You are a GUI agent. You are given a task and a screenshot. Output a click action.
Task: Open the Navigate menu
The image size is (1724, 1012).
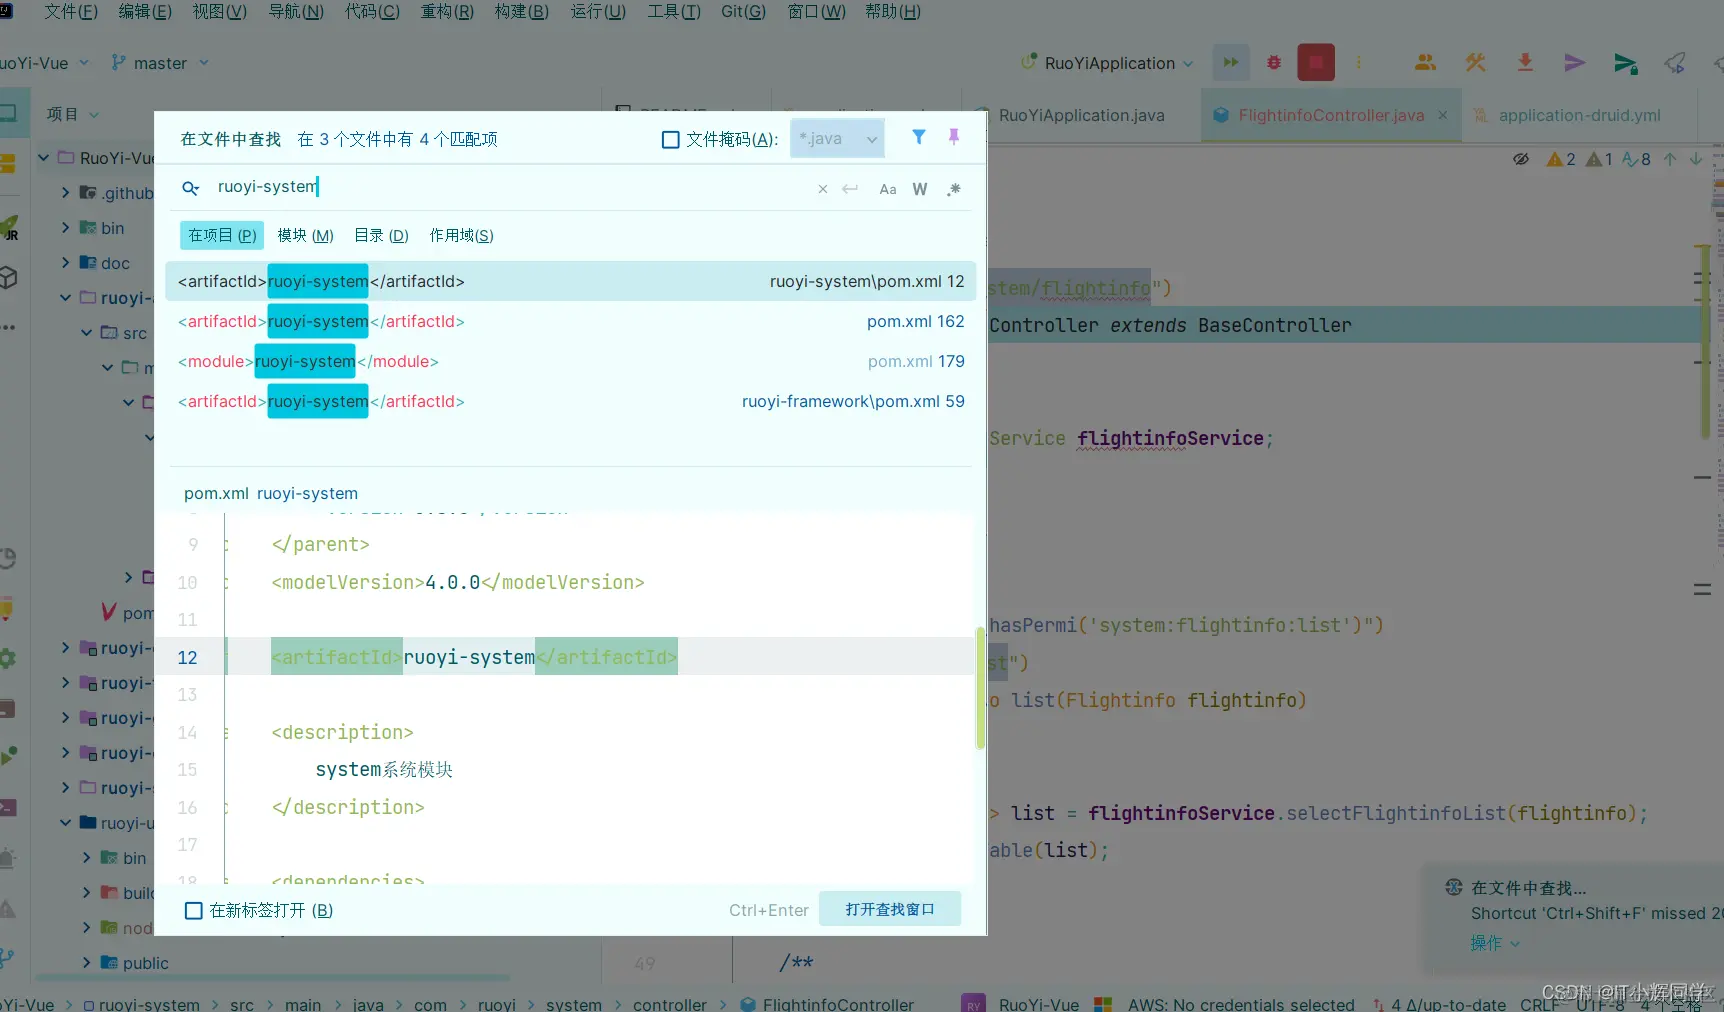(296, 12)
